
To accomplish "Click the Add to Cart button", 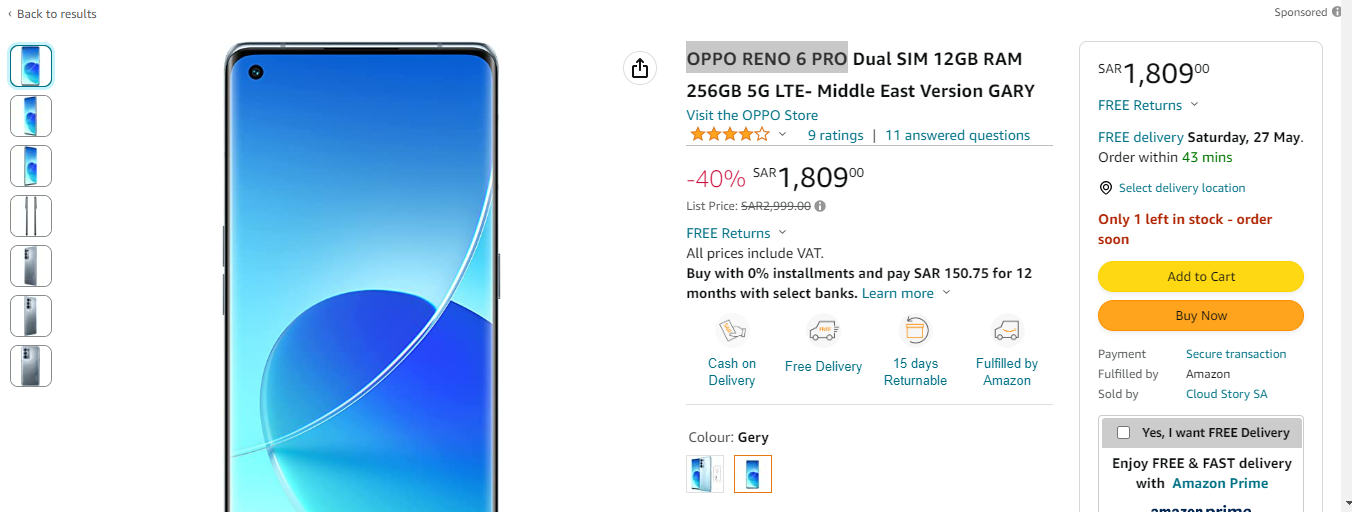I will point(1201,276).
